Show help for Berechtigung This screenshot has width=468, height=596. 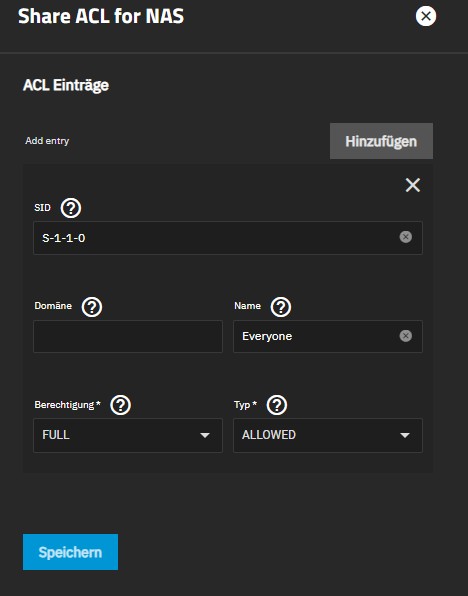(121, 405)
